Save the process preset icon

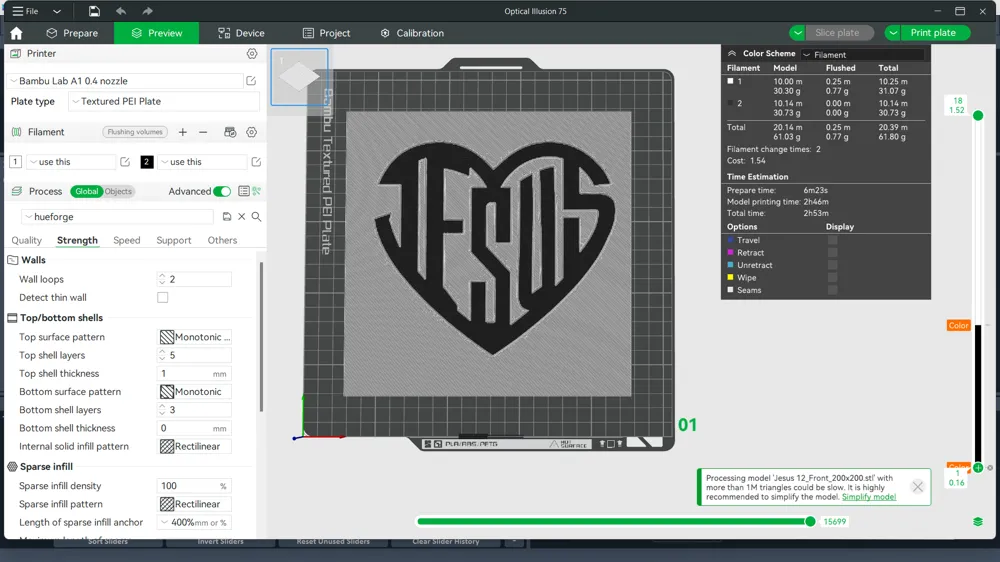pos(226,217)
